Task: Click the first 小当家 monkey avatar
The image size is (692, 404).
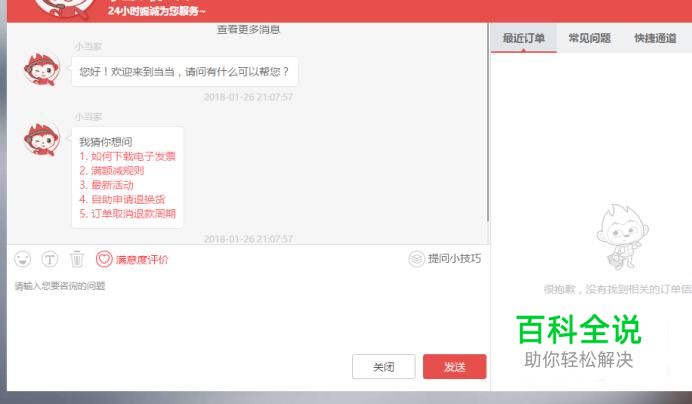Action: (x=41, y=69)
